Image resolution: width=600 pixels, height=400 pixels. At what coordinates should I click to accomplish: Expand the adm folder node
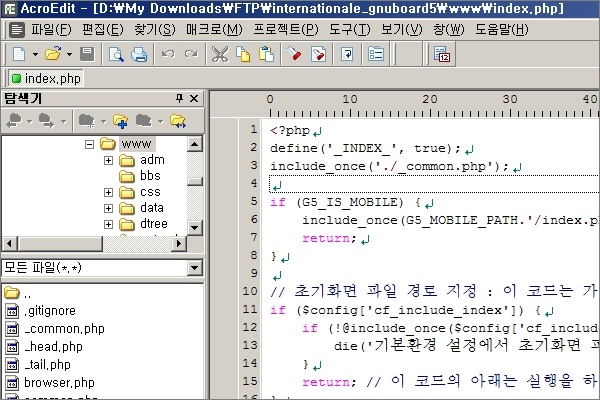[109, 160]
